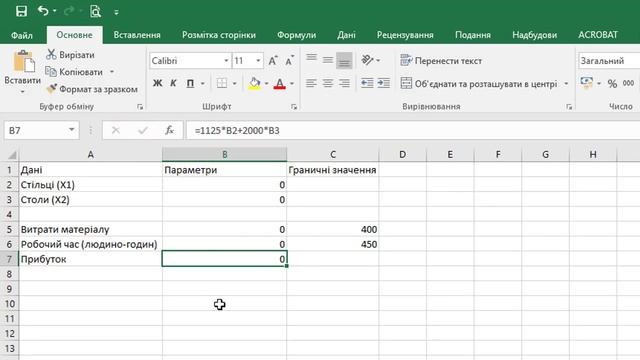Confirm formula entry with checkmark icon
640x360 pixels.
142,131
